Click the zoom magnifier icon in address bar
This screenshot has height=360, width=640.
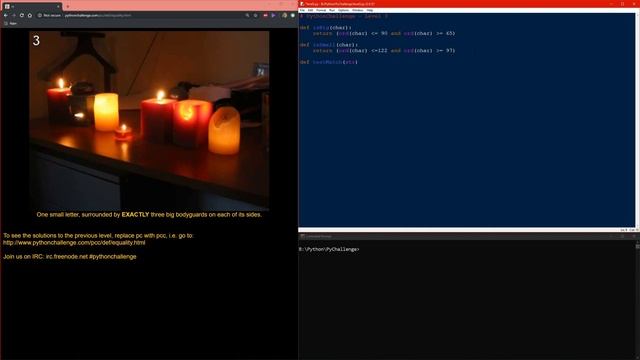click(x=247, y=15)
